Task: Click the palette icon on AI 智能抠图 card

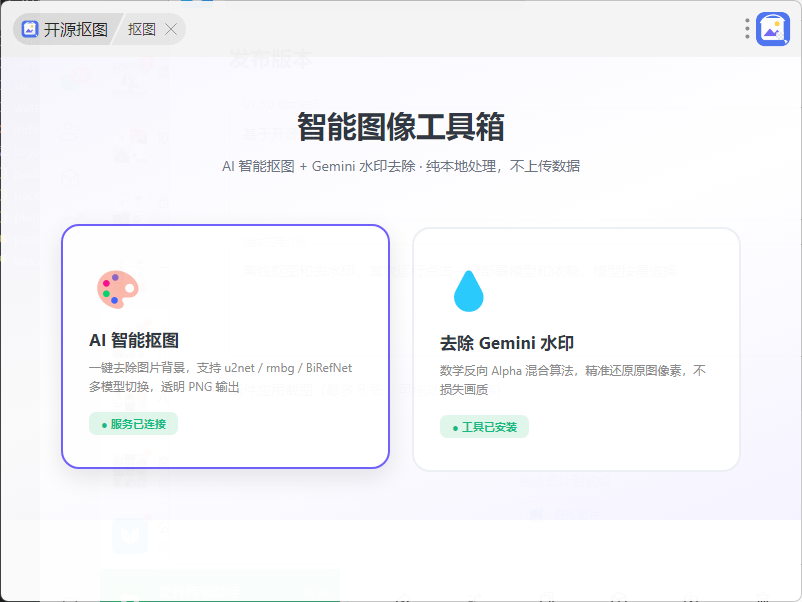Action: 118,289
